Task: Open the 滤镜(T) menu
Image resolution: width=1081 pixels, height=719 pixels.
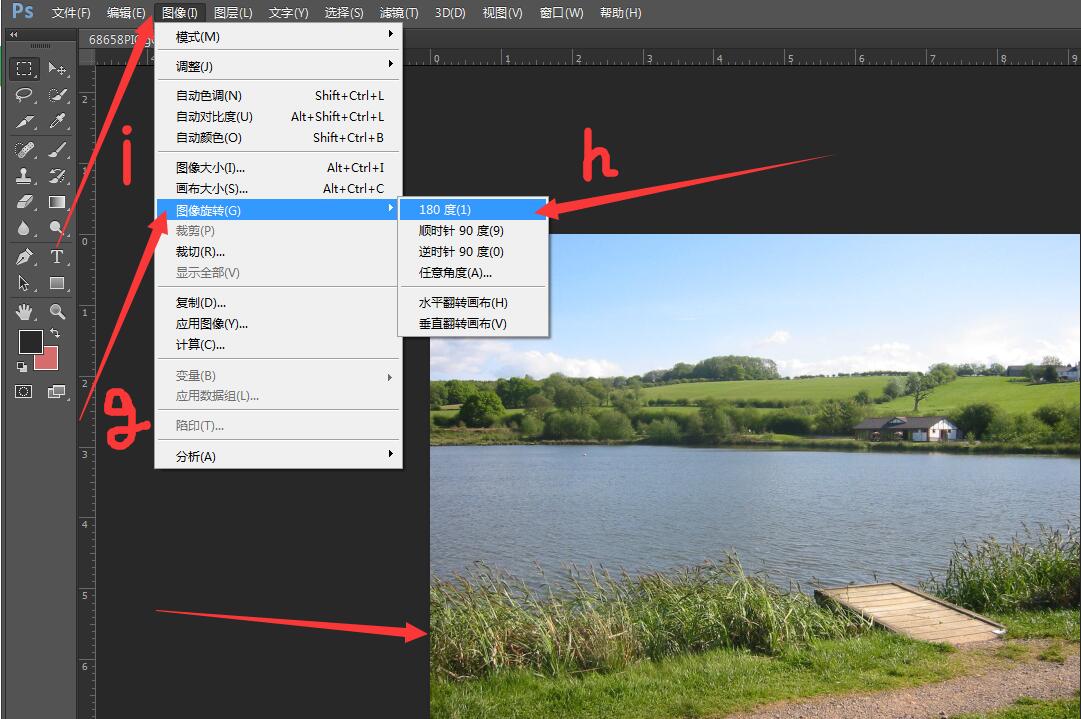Action: [399, 12]
